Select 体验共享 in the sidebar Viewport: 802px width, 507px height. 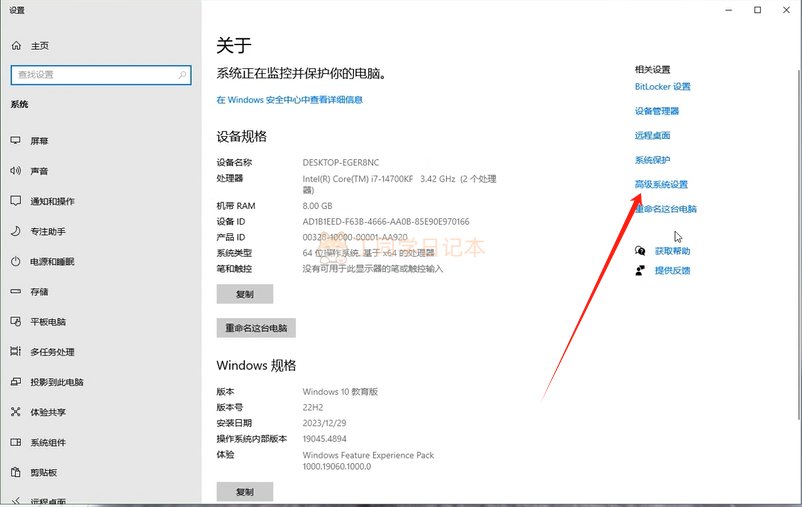[48, 412]
